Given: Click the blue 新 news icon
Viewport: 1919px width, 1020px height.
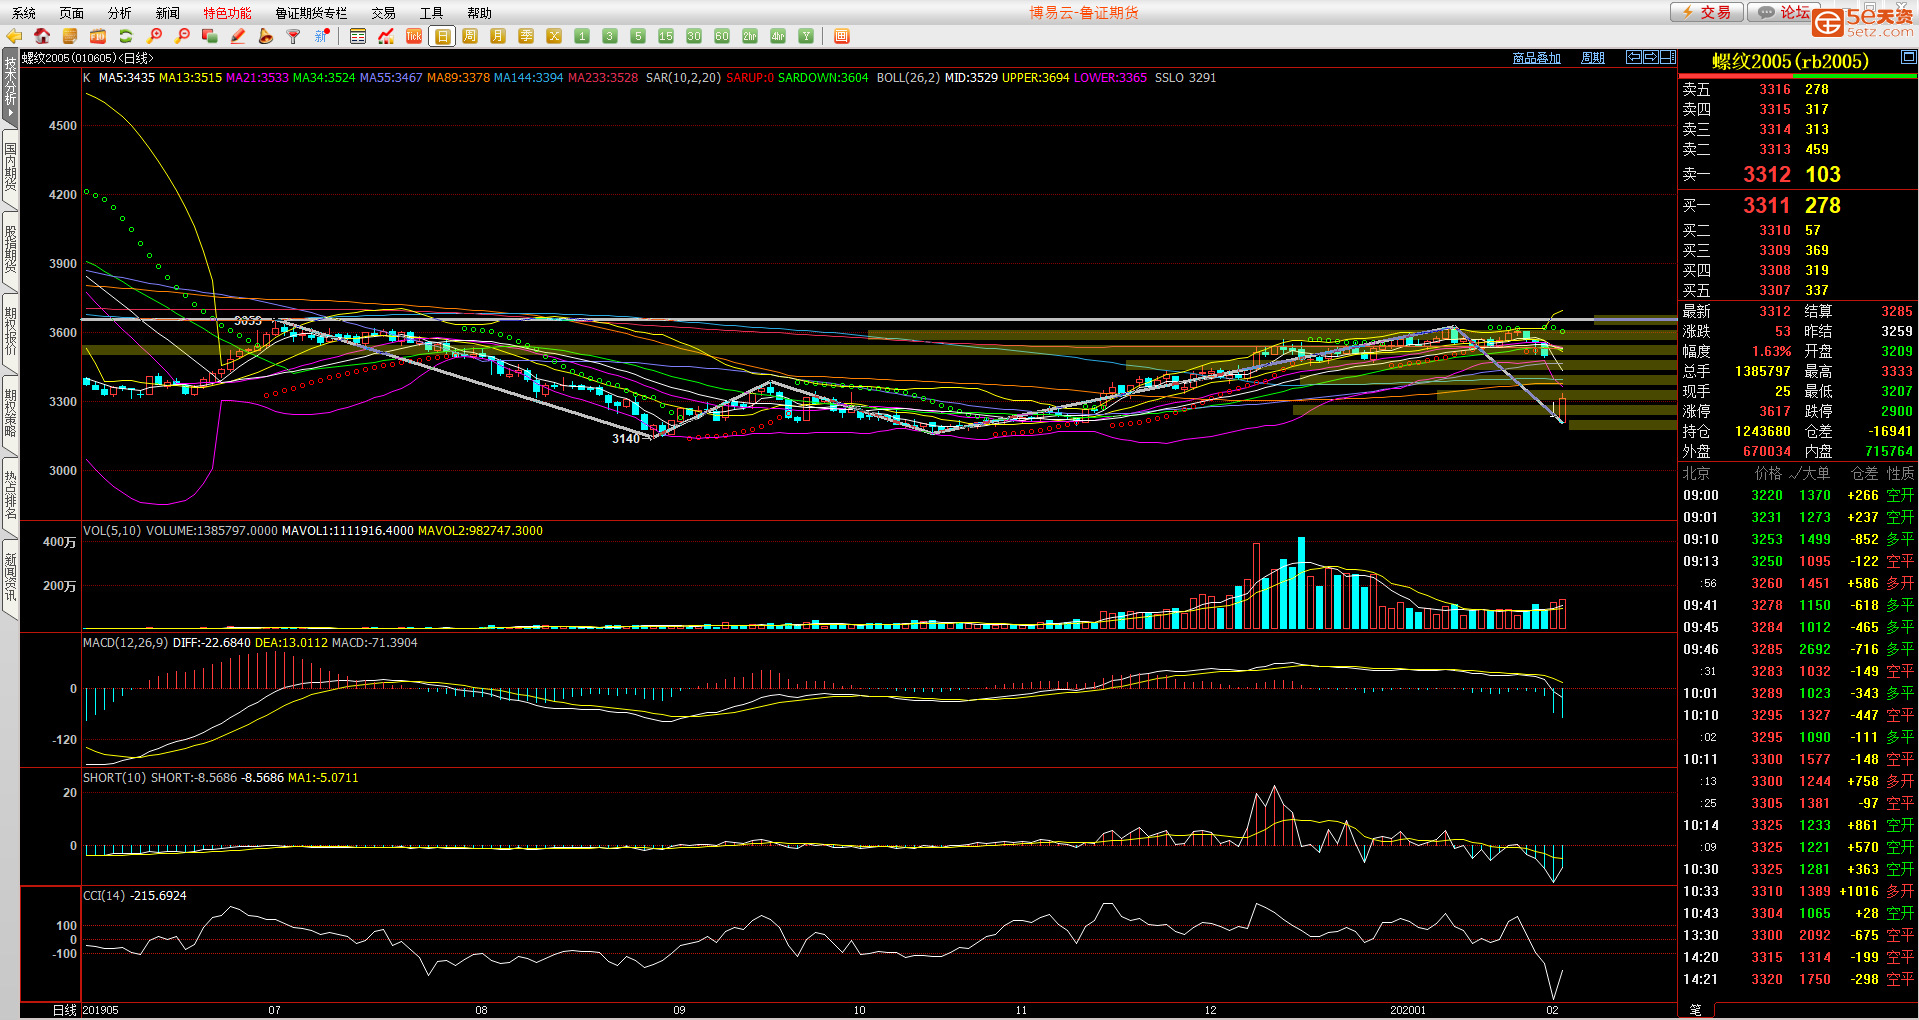Looking at the screenshot, I should pyautogui.click(x=322, y=36).
